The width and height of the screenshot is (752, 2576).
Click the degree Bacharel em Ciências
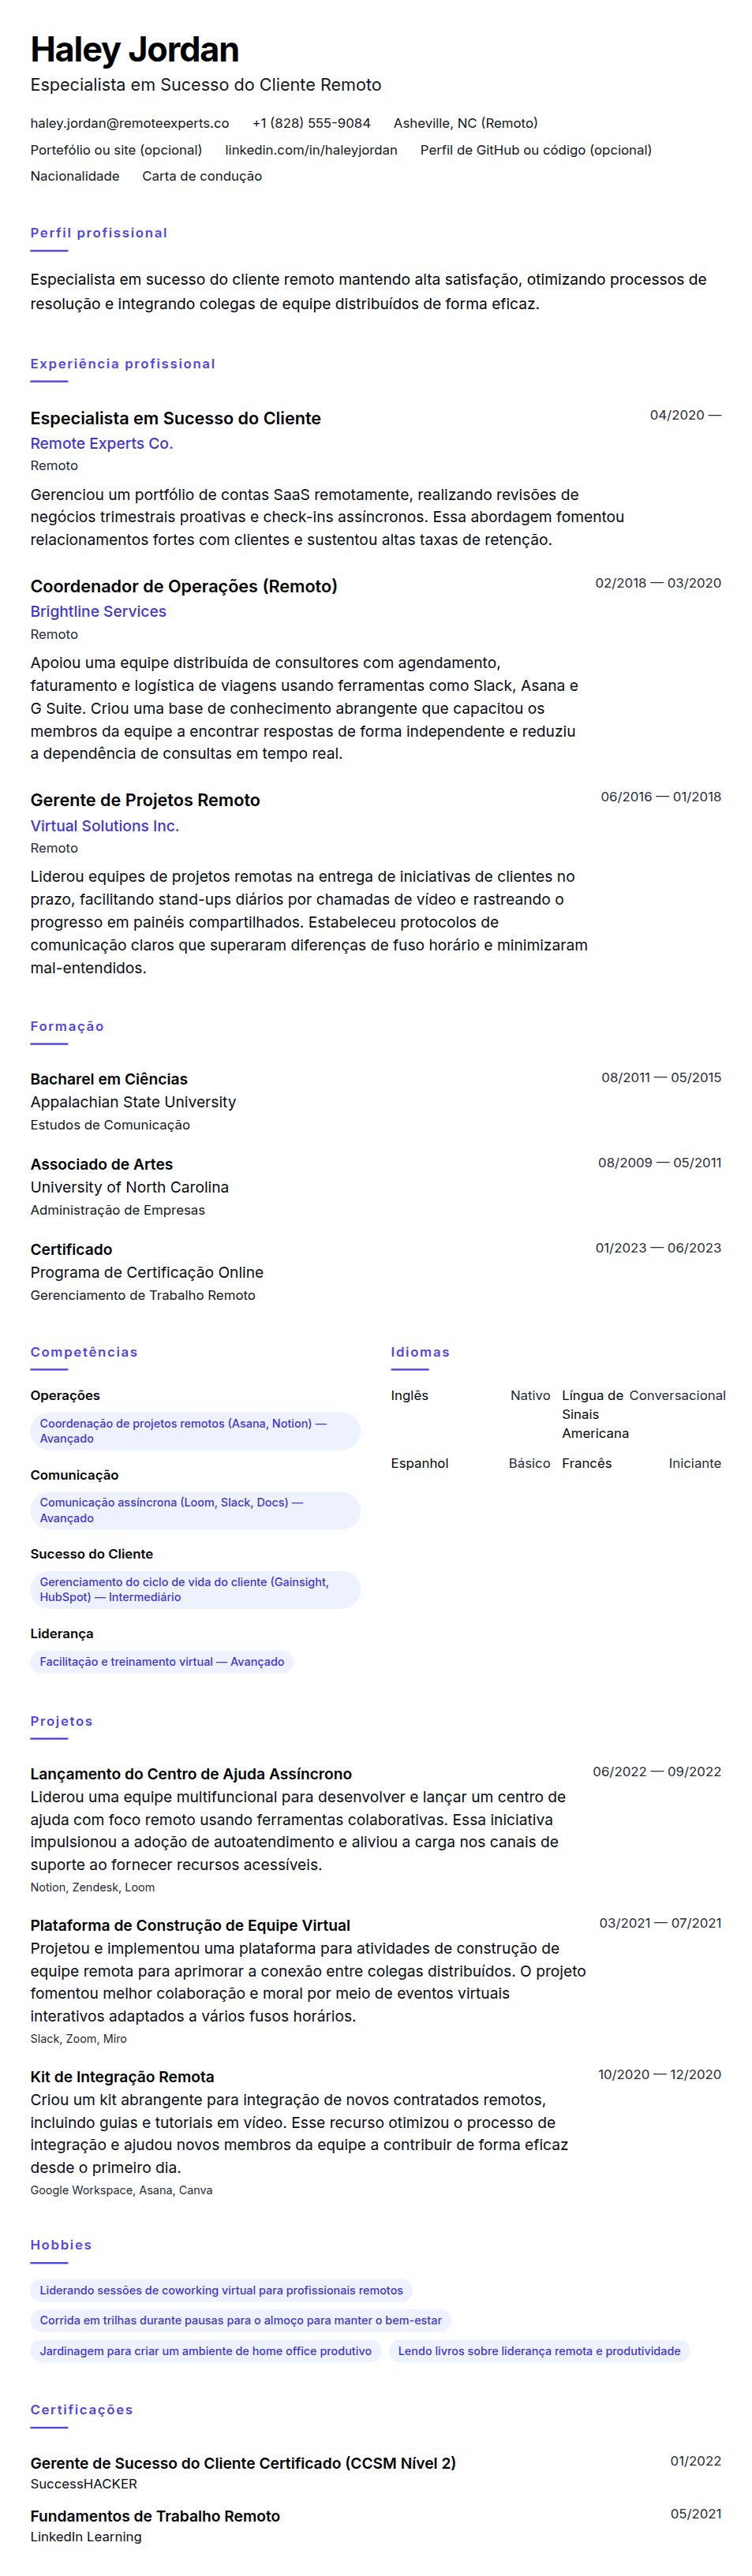(x=109, y=1079)
